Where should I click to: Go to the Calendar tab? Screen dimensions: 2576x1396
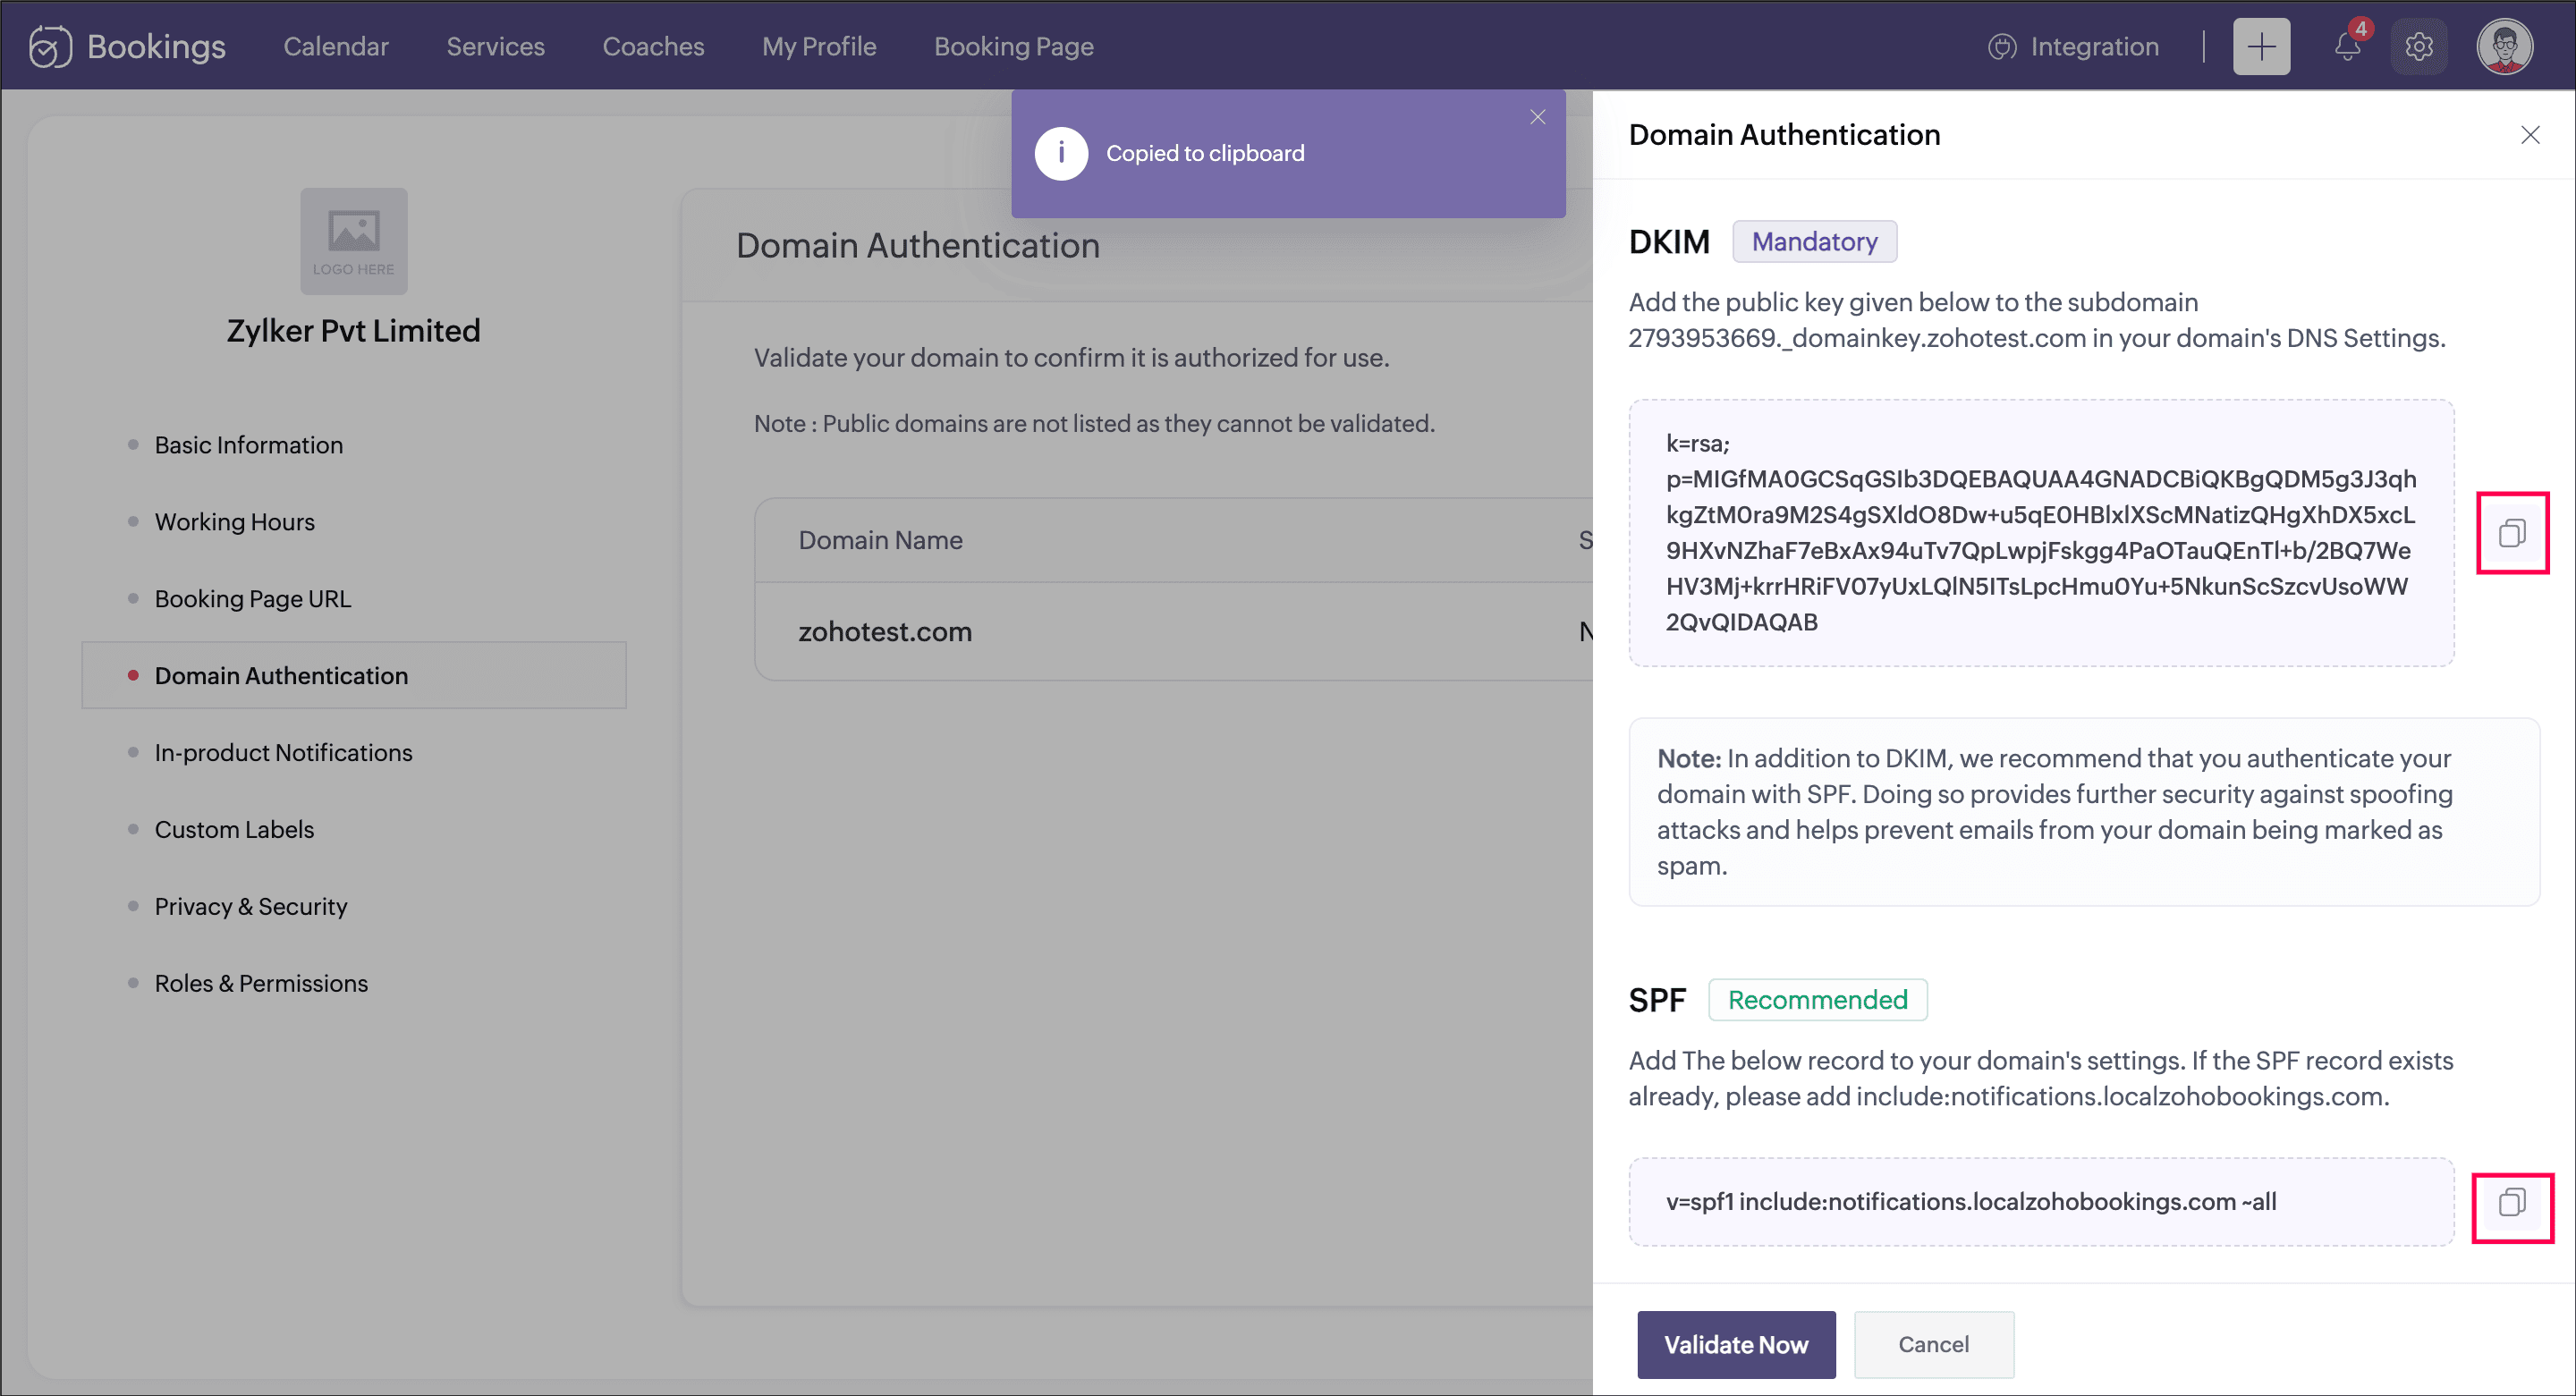pos(335,47)
